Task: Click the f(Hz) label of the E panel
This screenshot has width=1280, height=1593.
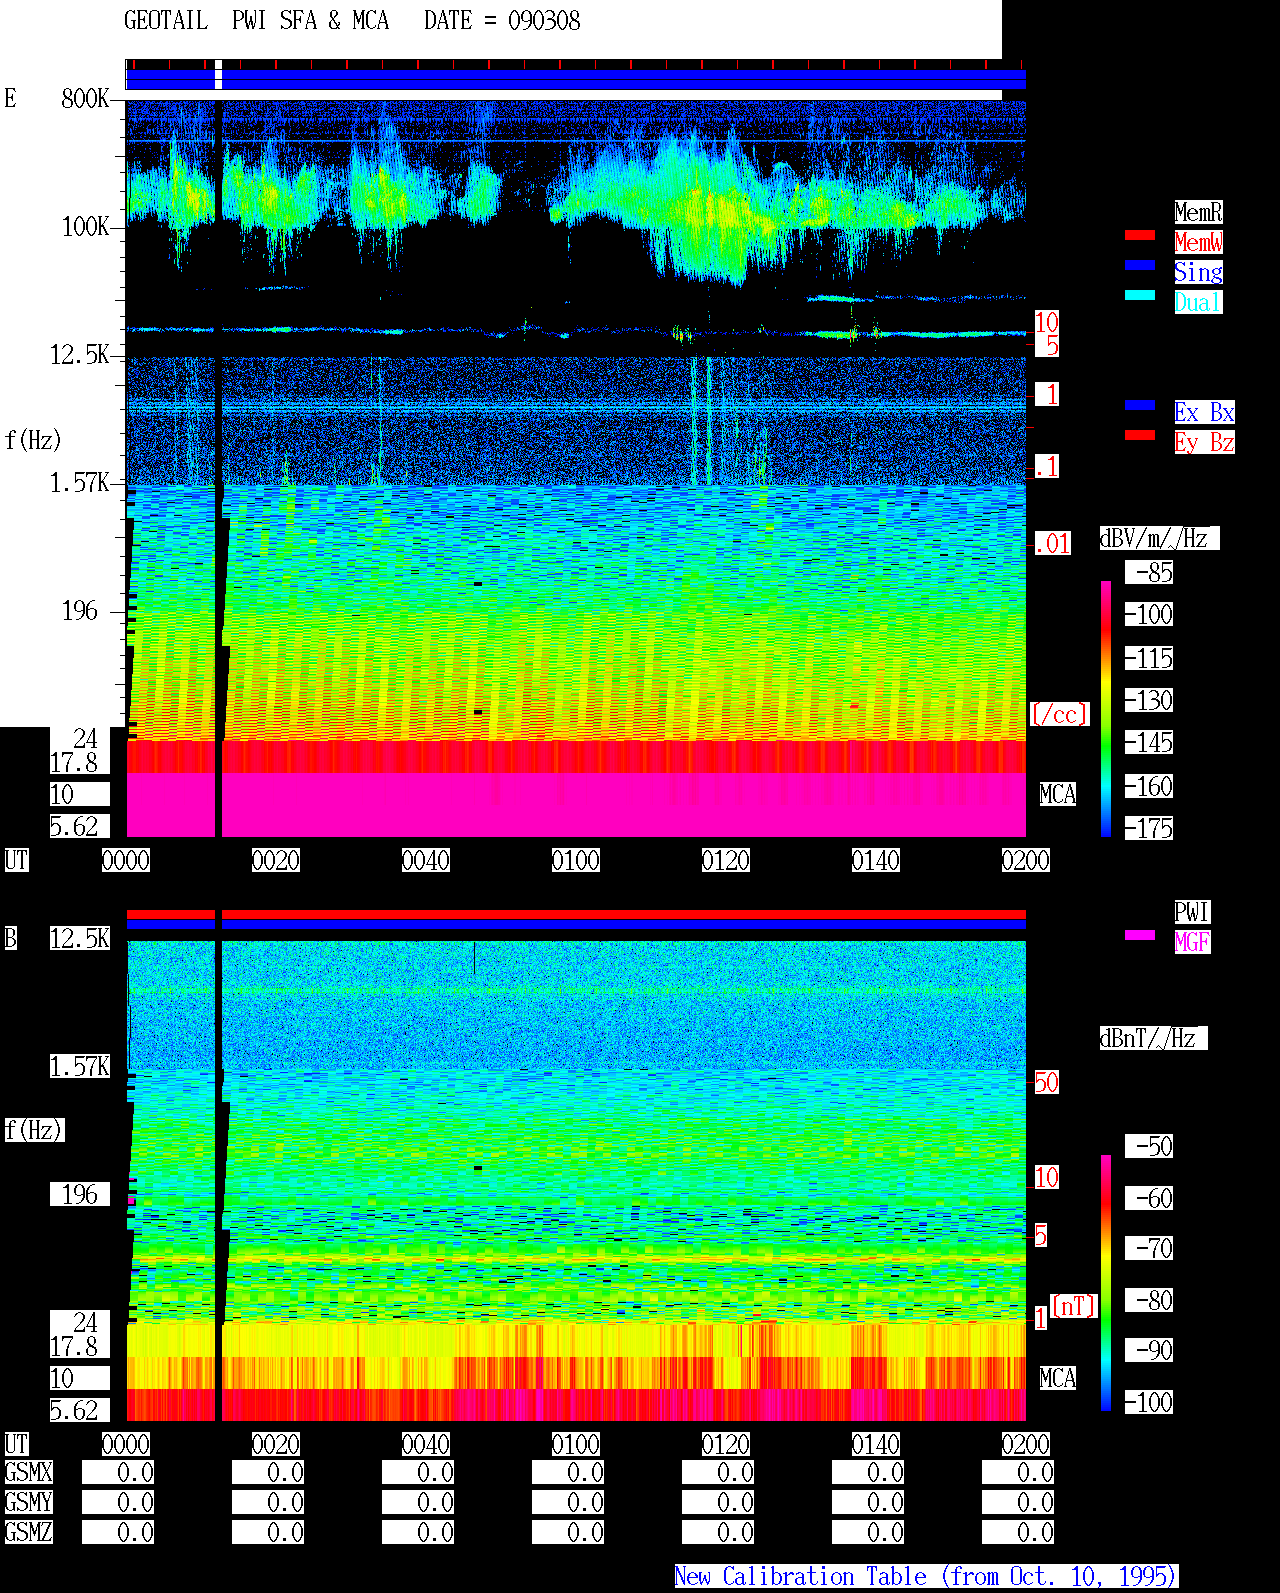Action: (x=33, y=440)
